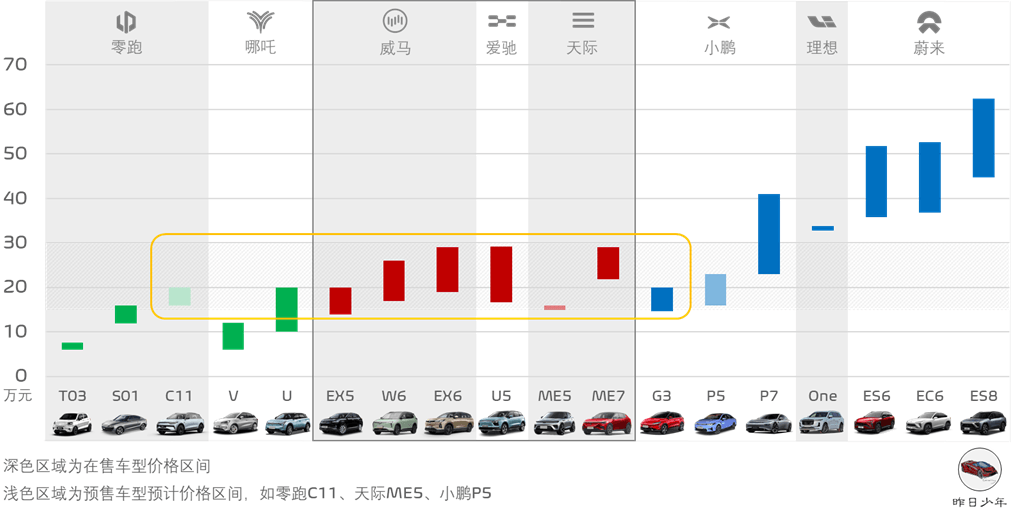Click the note '深色区域为在售车型价格区间'
The image size is (1015, 510).
(x=107, y=466)
